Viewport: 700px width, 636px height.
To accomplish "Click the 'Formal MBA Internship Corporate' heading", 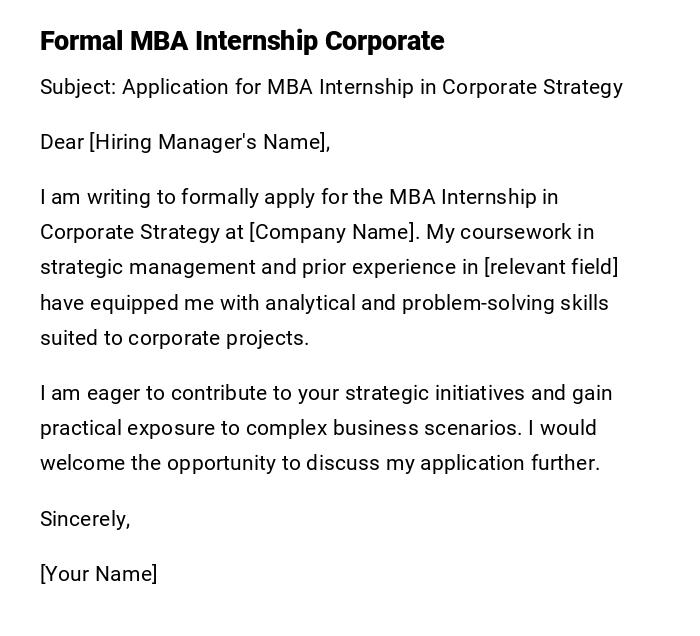I will (x=242, y=41).
